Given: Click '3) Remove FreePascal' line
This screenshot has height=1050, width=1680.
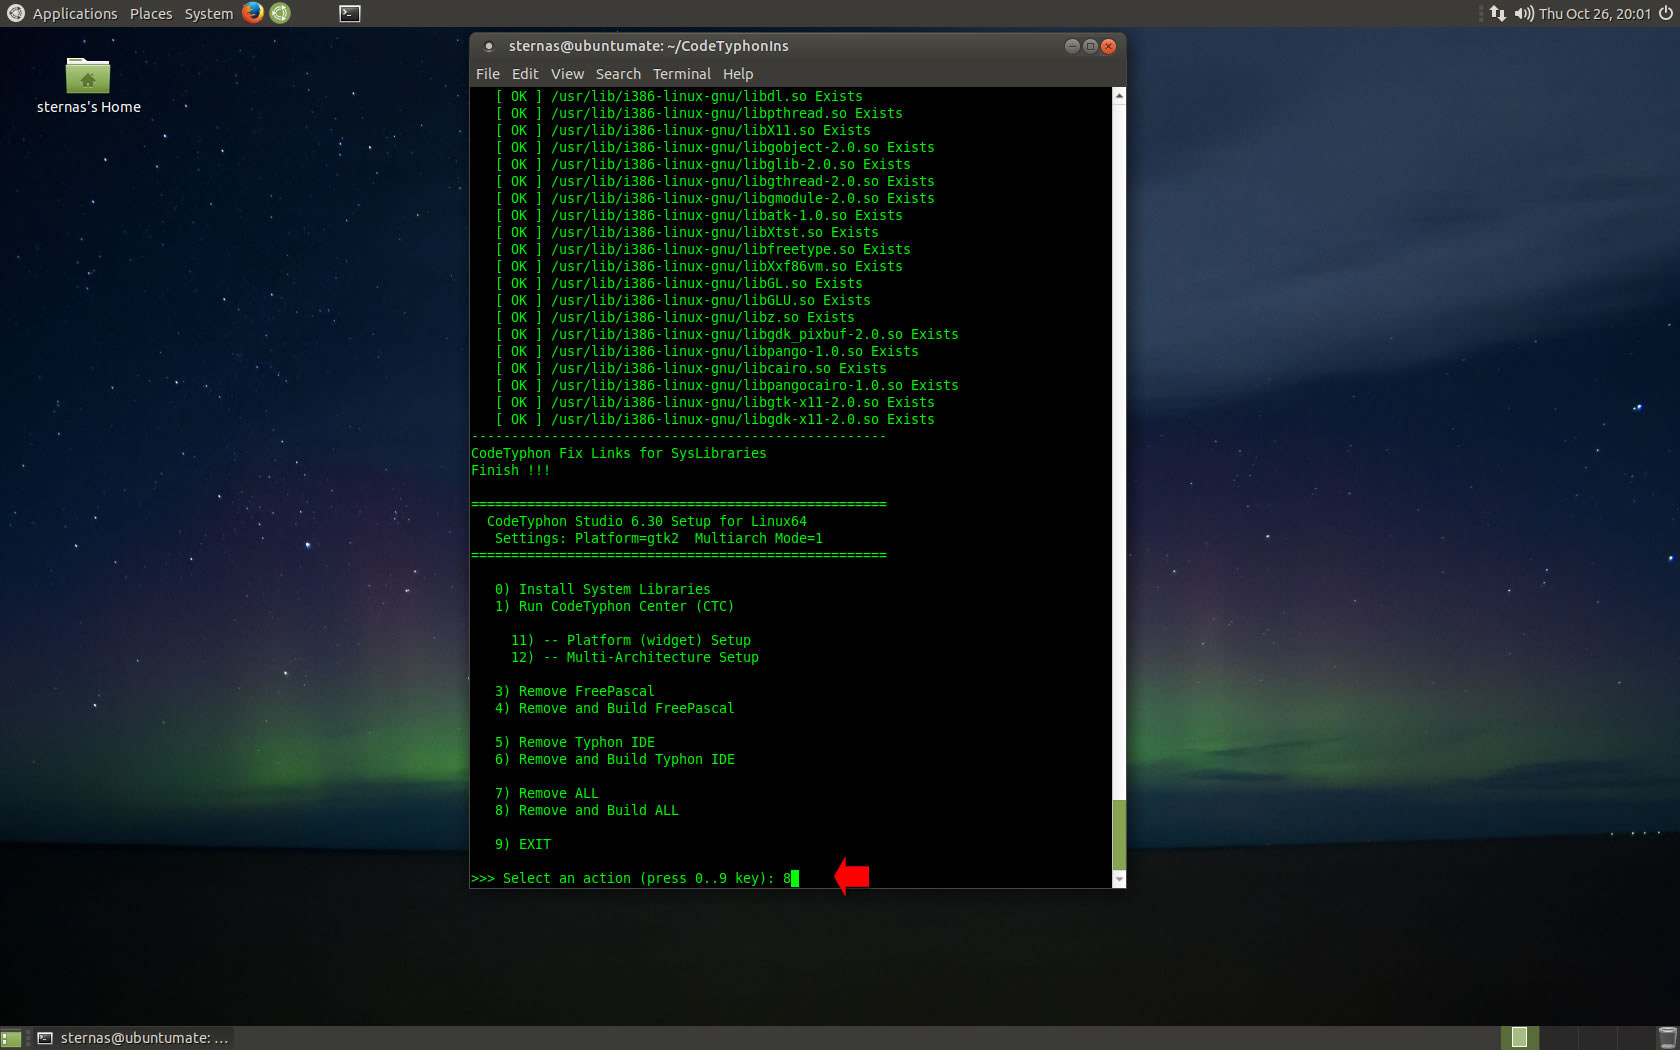Looking at the screenshot, I should (575, 691).
